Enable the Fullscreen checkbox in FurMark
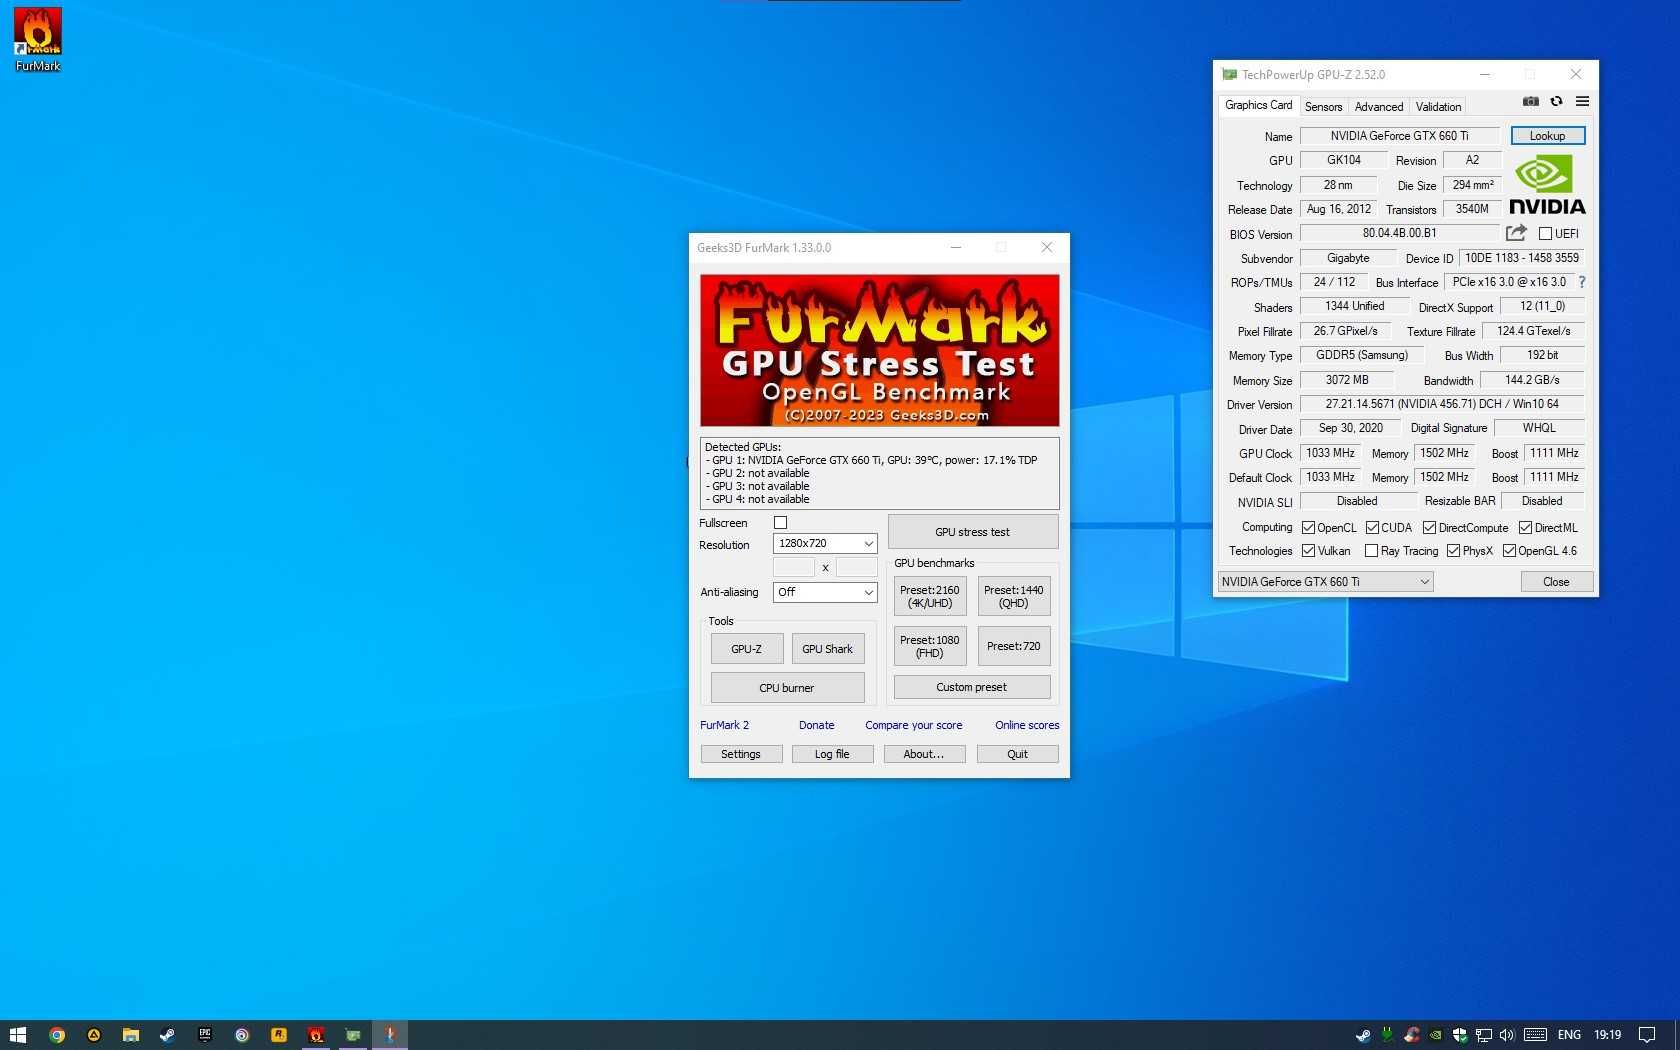Image resolution: width=1680 pixels, height=1050 pixels. click(781, 523)
